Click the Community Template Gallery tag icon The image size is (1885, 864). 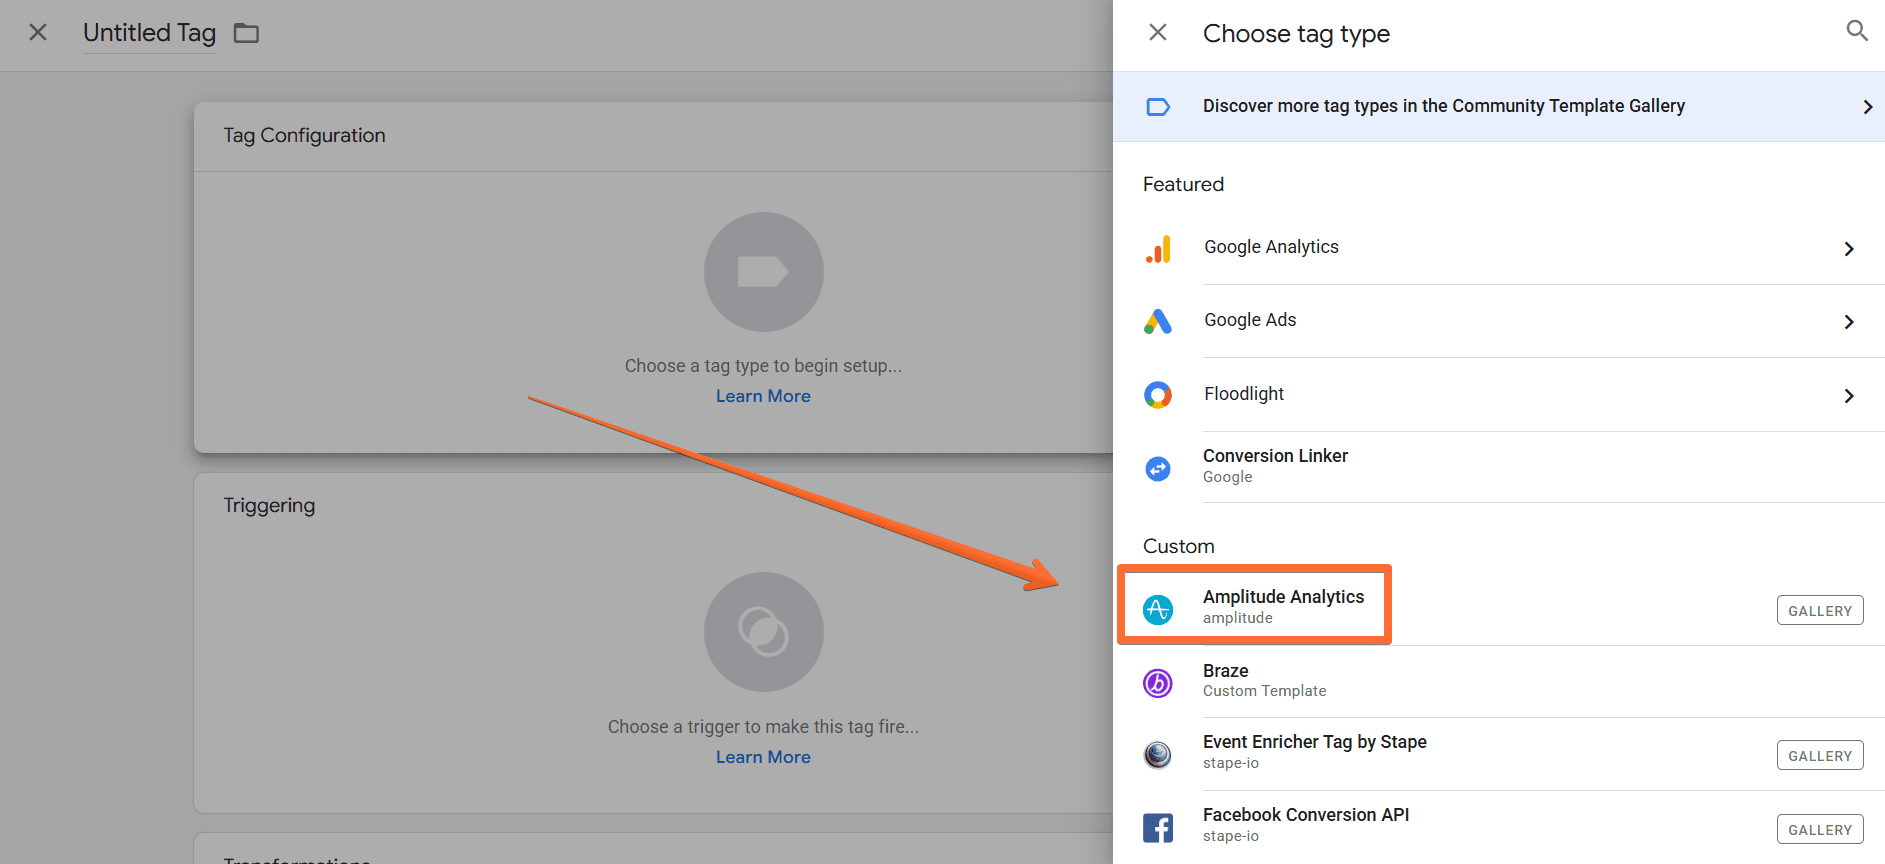[1158, 107]
